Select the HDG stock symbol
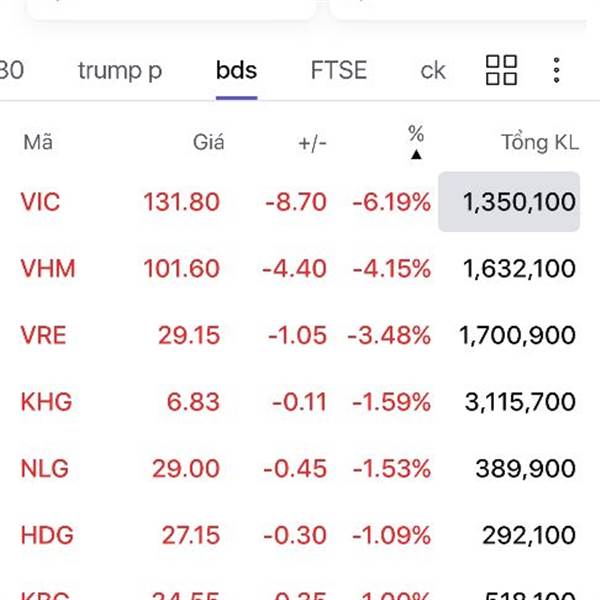Screen dimensions: 600x600 [45, 535]
